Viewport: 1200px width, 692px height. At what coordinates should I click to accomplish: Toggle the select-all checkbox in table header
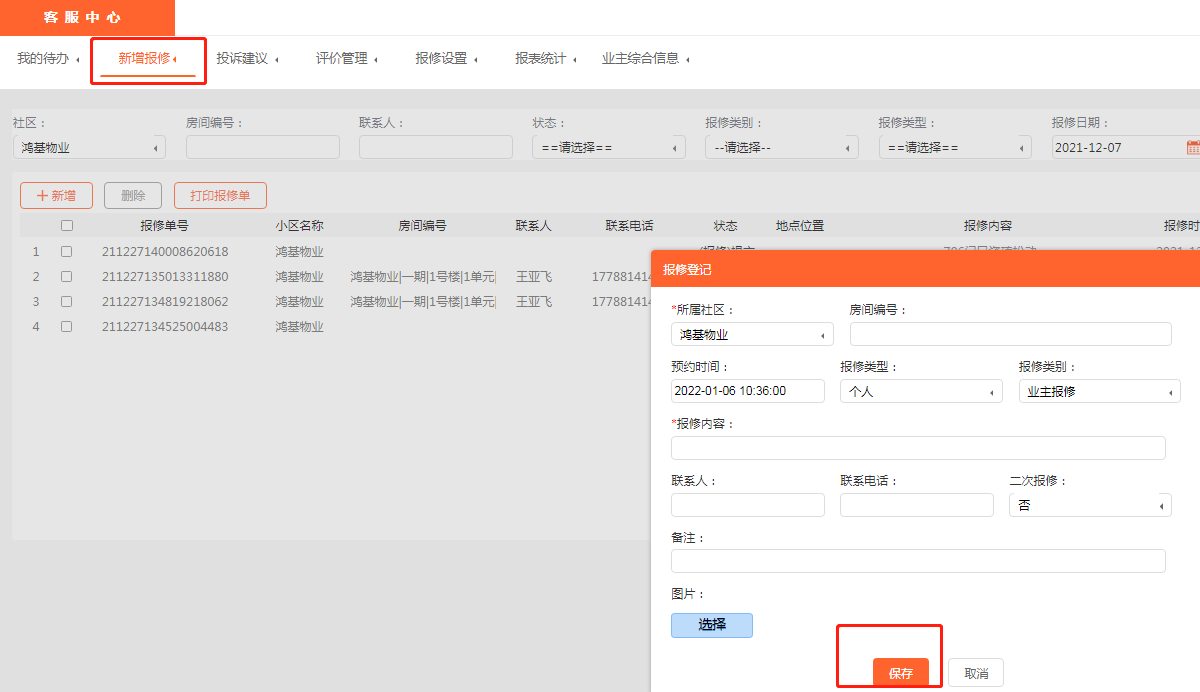tap(67, 226)
